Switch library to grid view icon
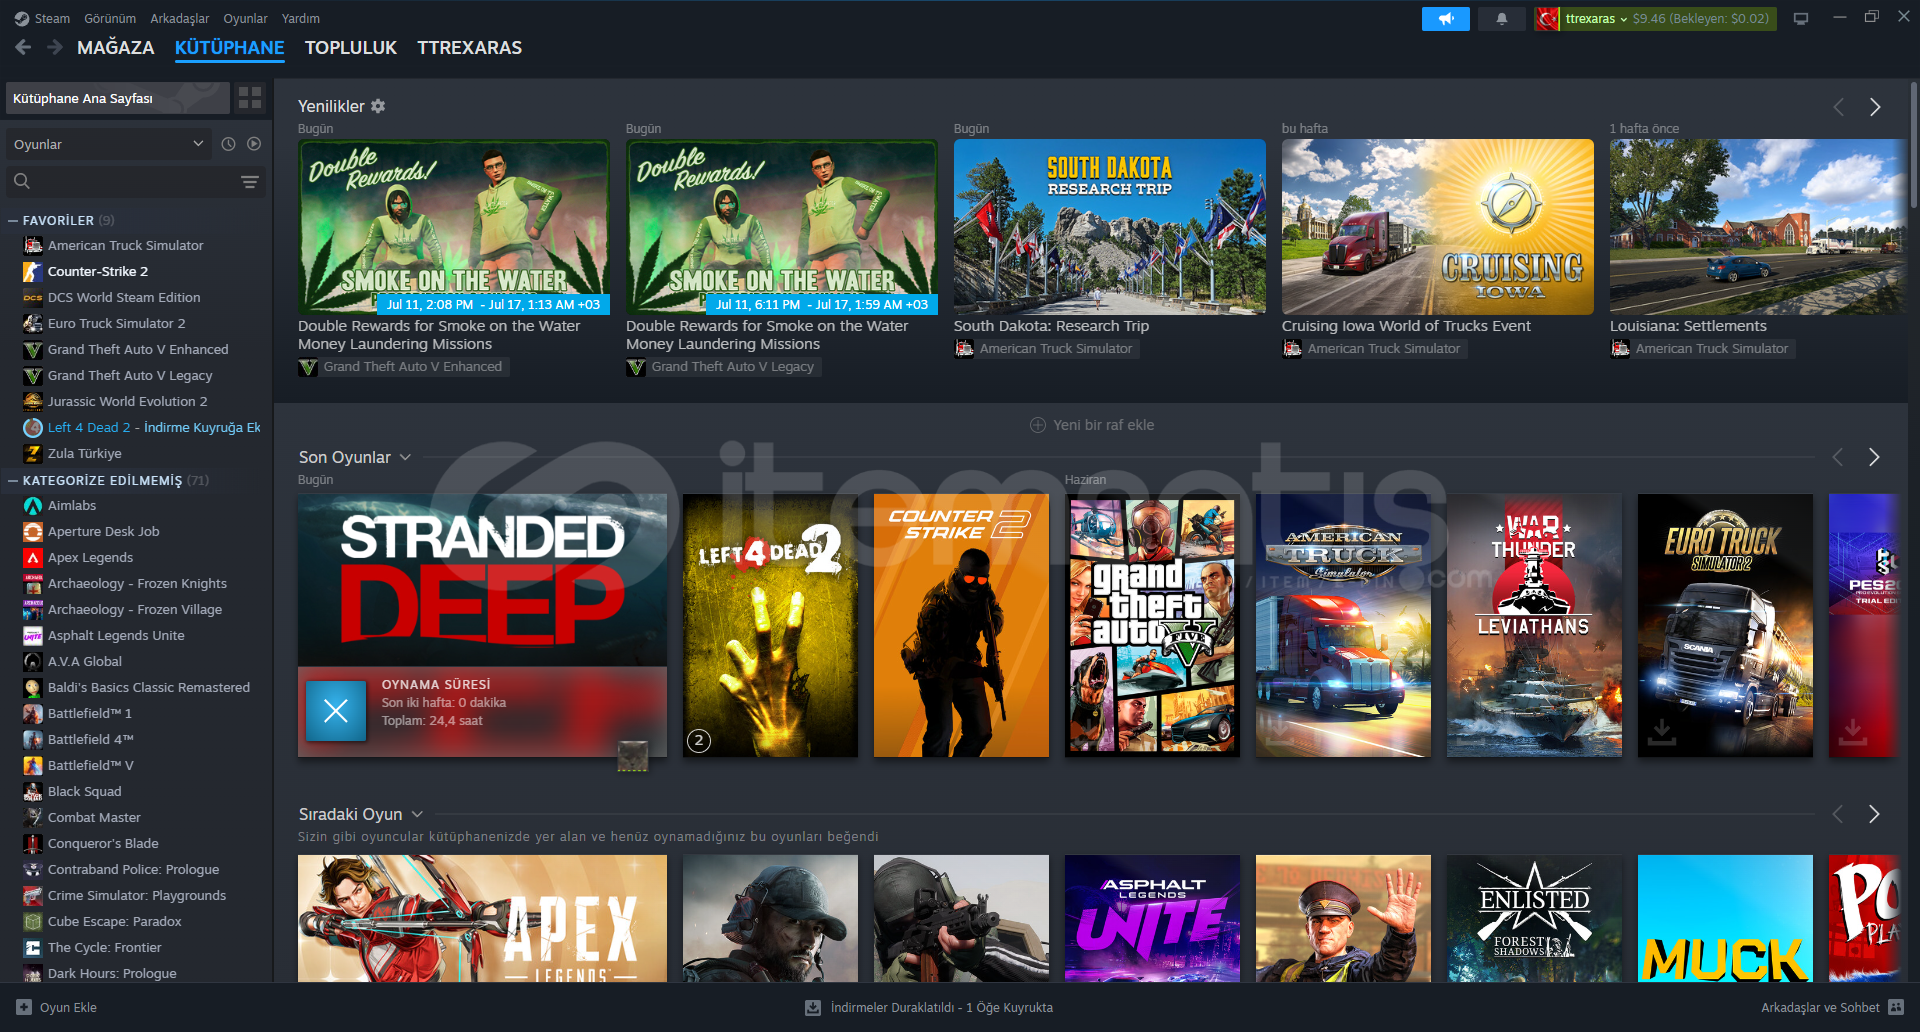This screenshot has width=1920, height=1032. coord(250,98)
